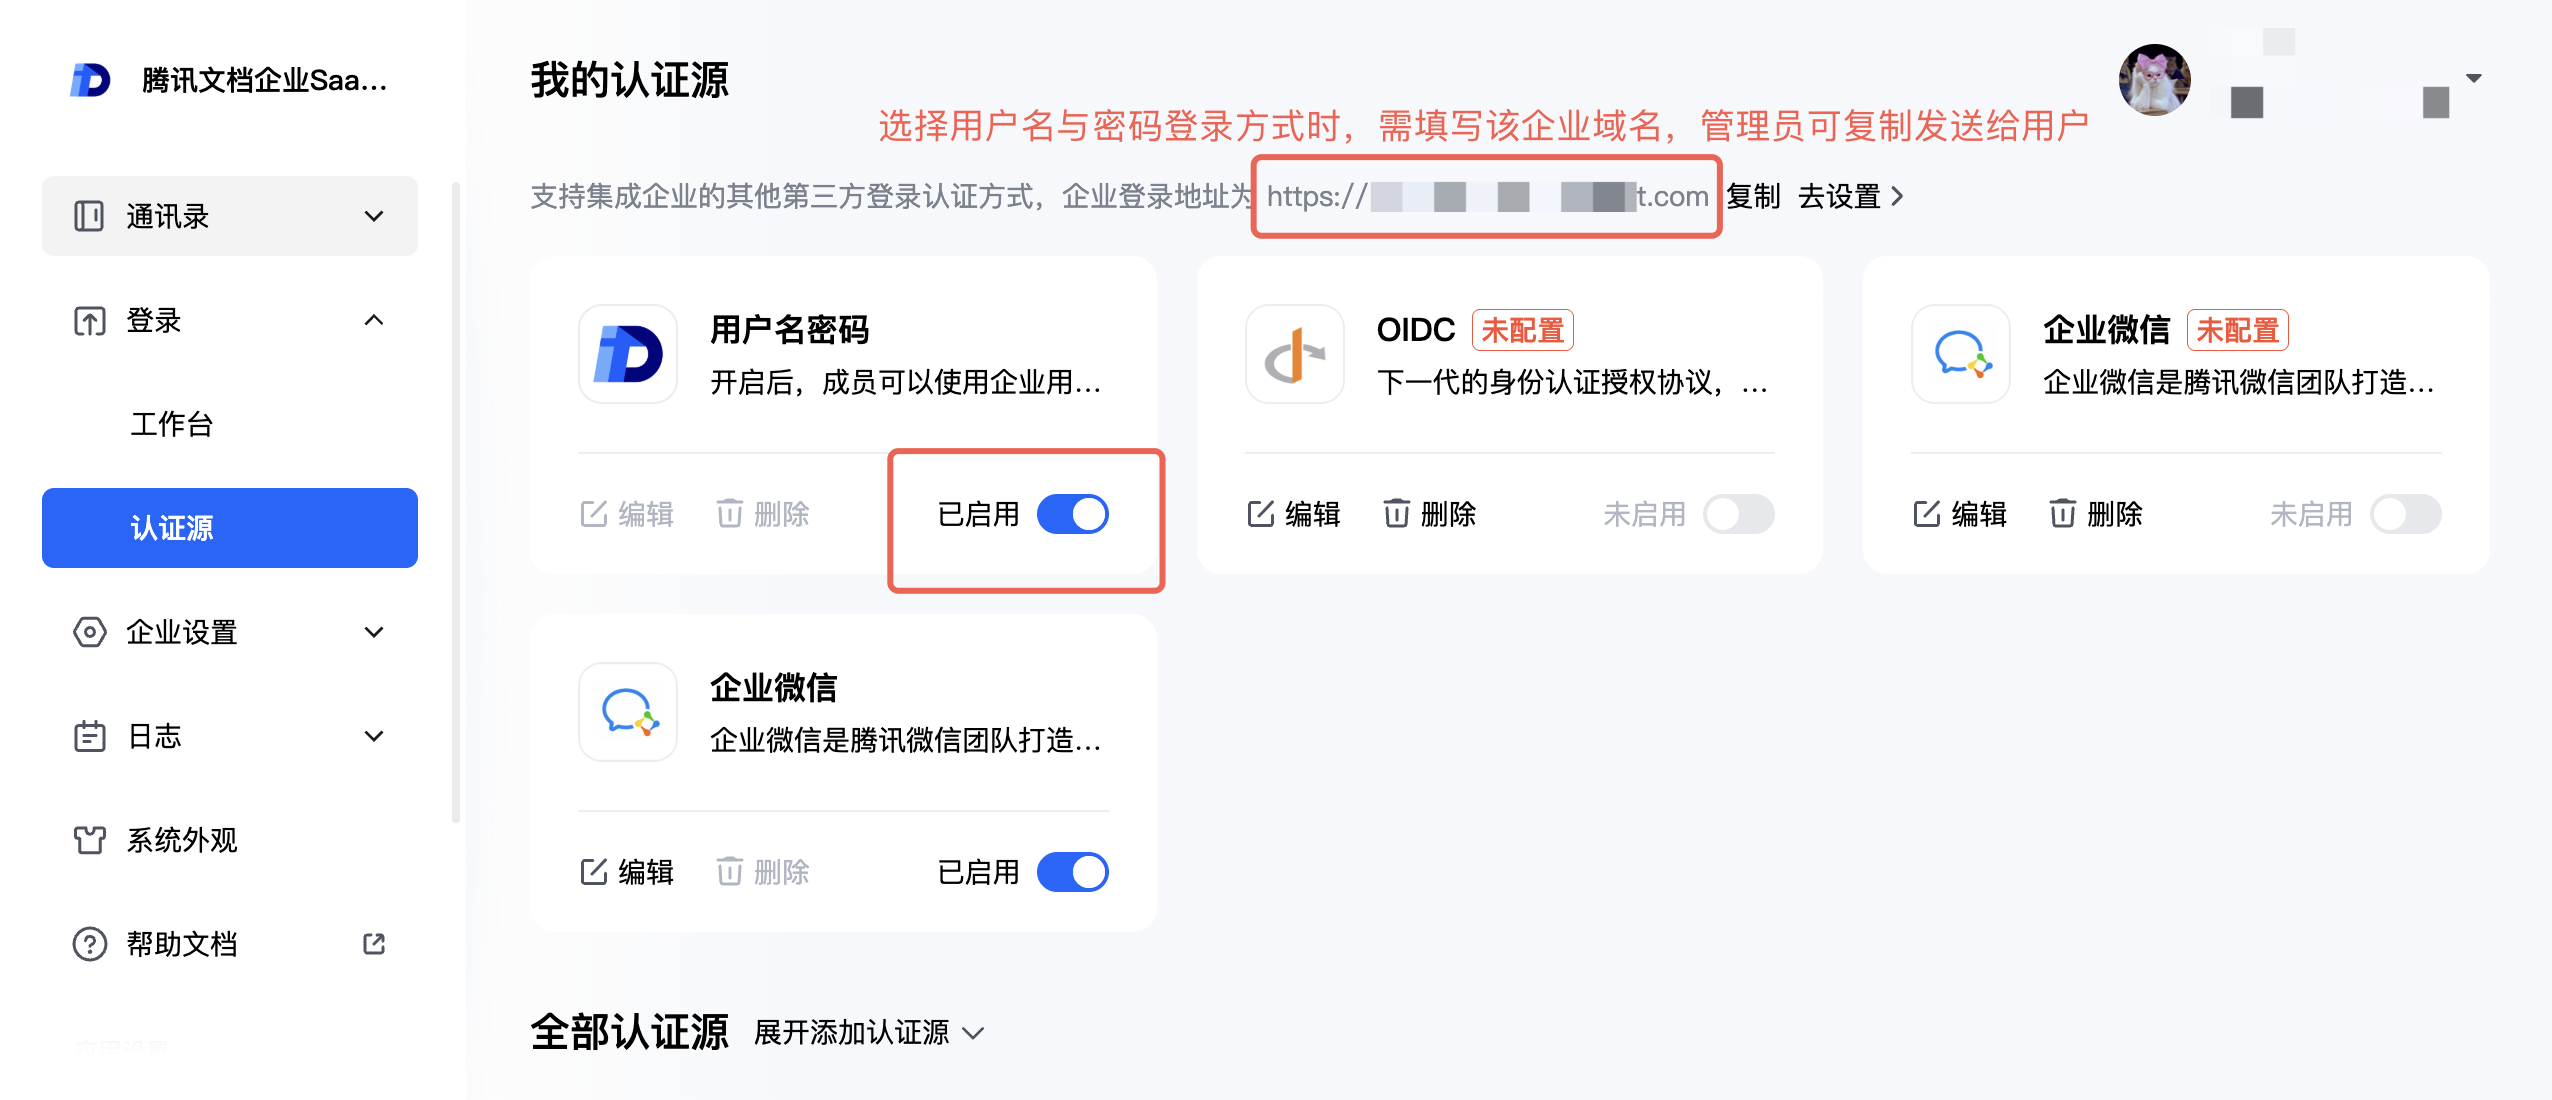2552x1100 pixels.
Task: Open the external help docs link icon
Action: click(x=374, y=944)
